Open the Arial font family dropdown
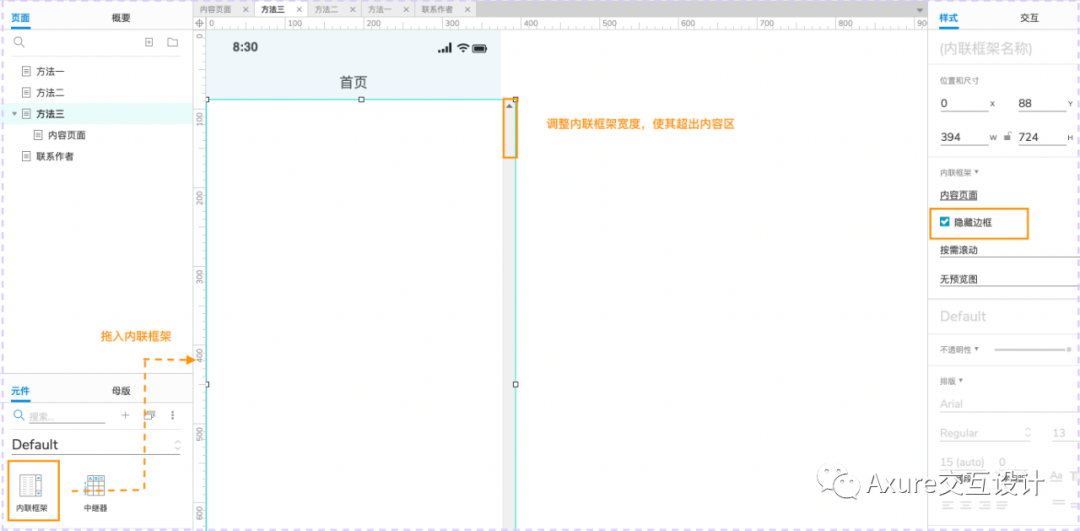This screenshot has height=531, width=1080. tap(1009, 404)
